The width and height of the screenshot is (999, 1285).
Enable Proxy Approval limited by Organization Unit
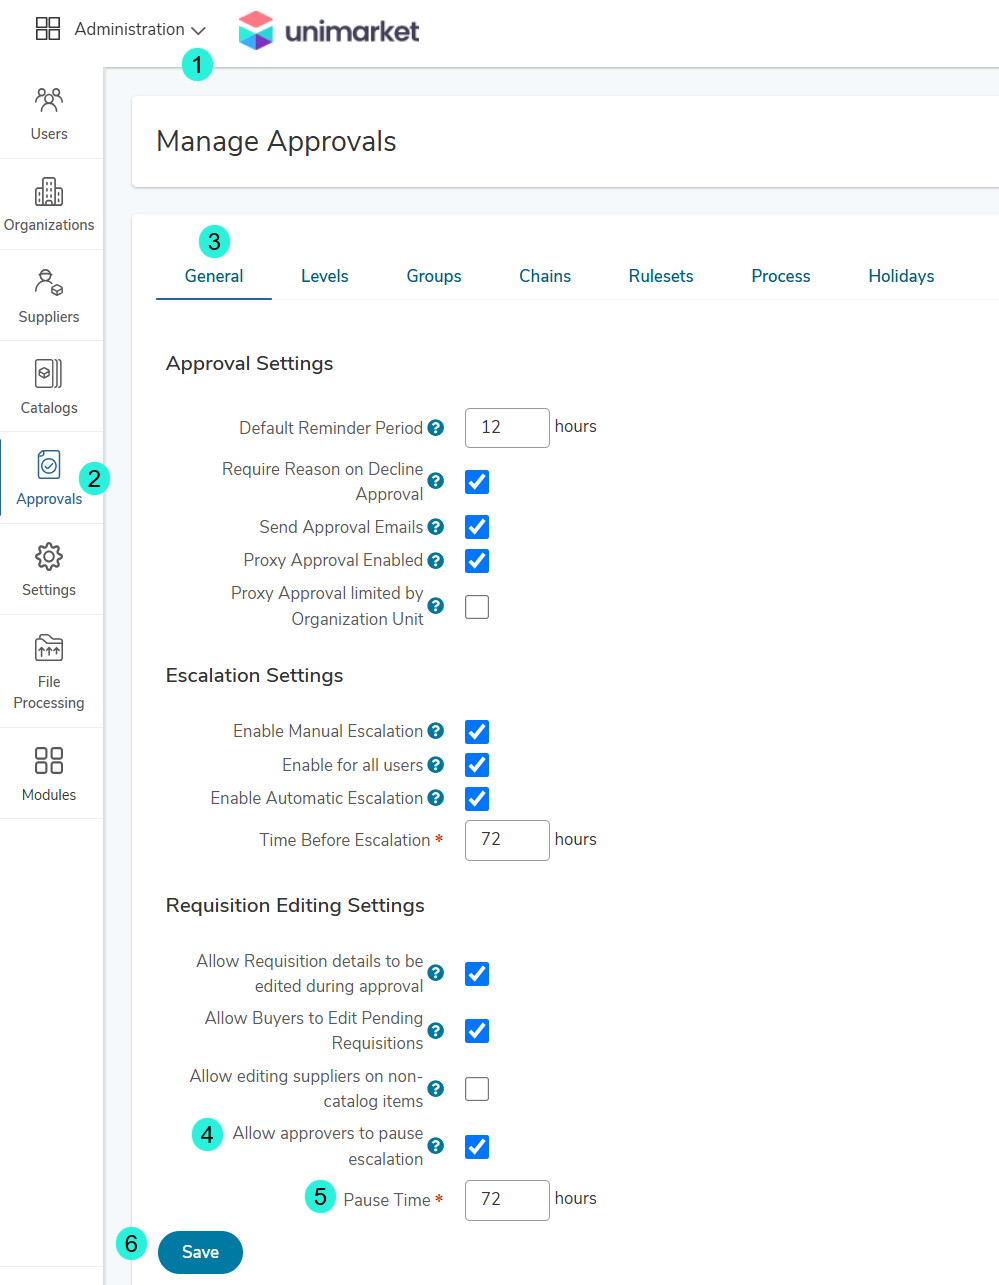point(477,607)
